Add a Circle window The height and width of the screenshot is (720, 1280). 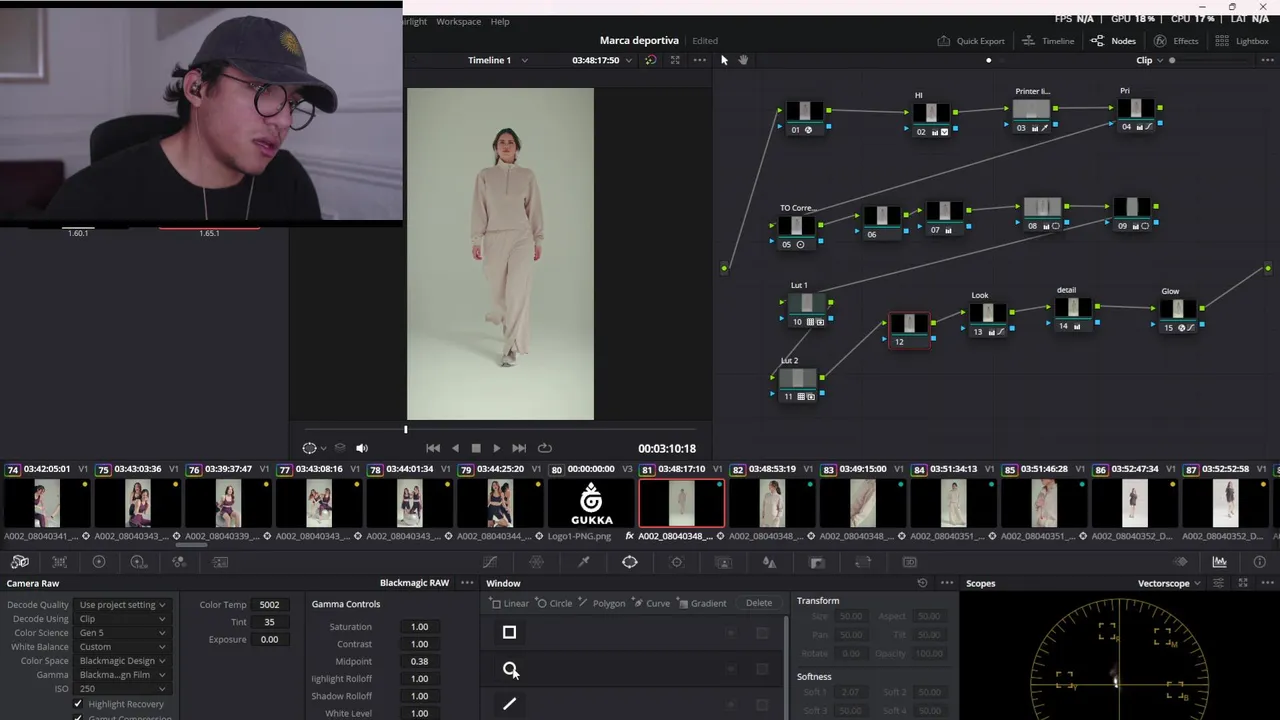coord(554,603)
